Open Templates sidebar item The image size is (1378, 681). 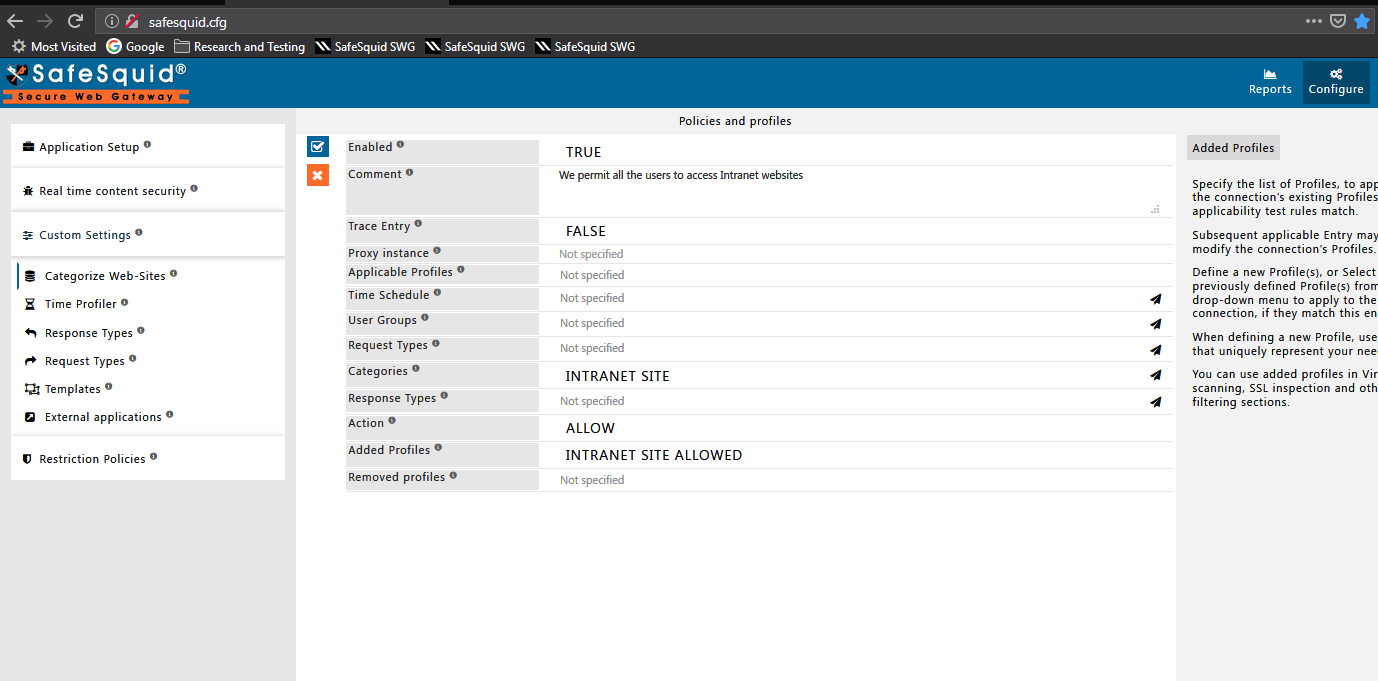pos(73,389)
